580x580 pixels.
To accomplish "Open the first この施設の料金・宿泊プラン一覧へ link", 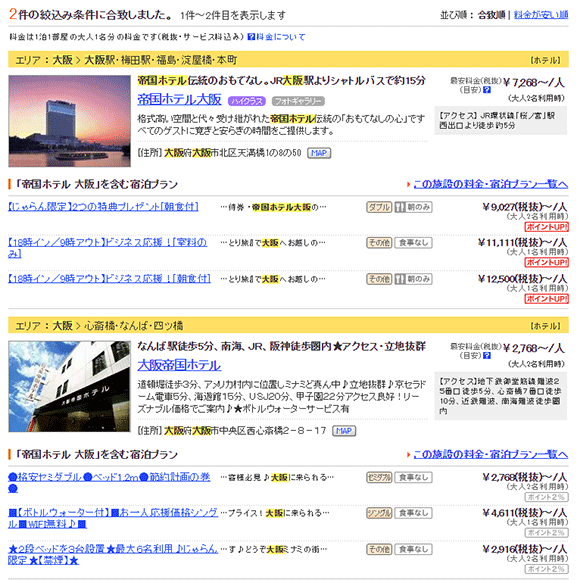I will [x=490, y=184].
